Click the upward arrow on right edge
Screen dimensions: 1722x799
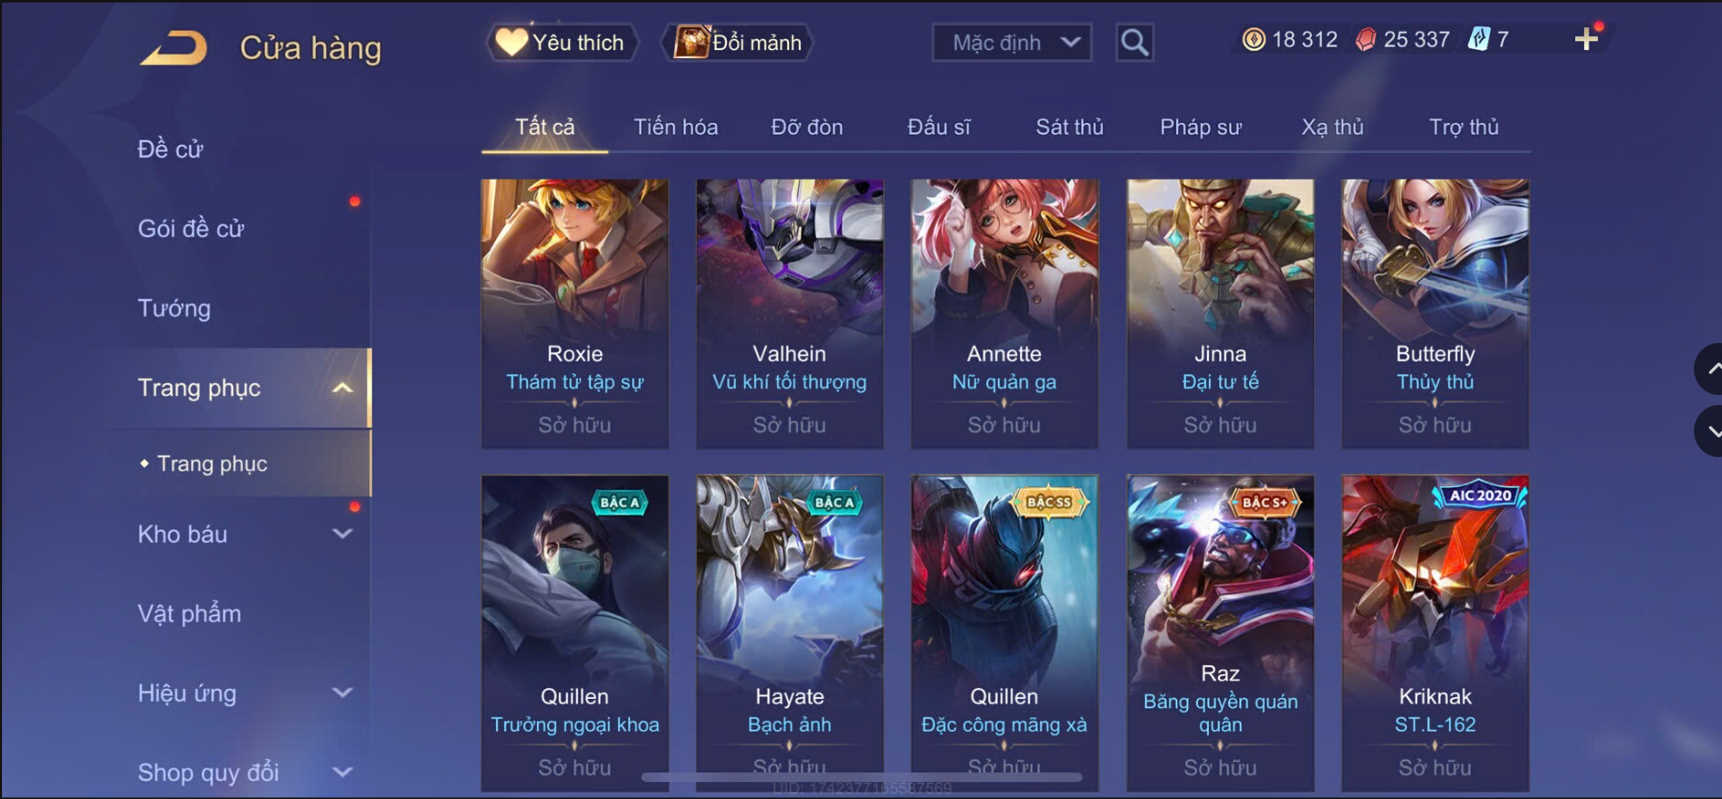point(1710,369)
